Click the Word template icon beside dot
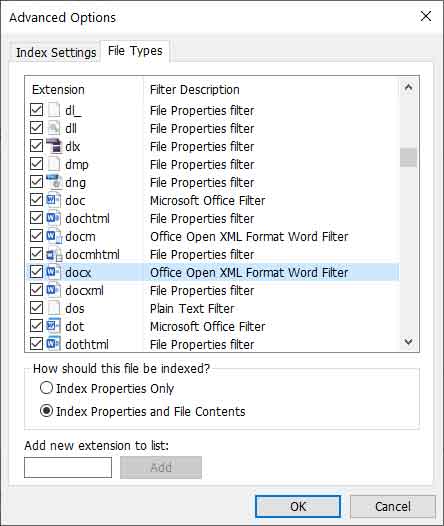444x526 pixels. [54, 326]
